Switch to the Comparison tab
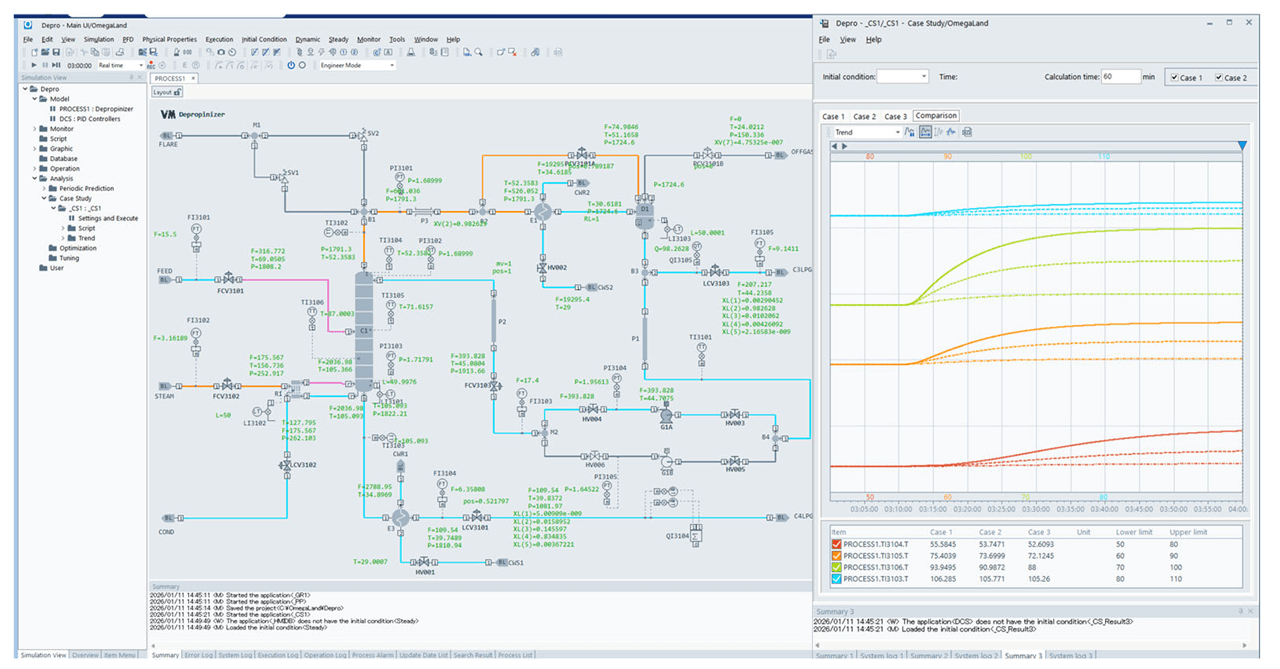Viewport: 1280px width, 669px height. click(936, 116)
